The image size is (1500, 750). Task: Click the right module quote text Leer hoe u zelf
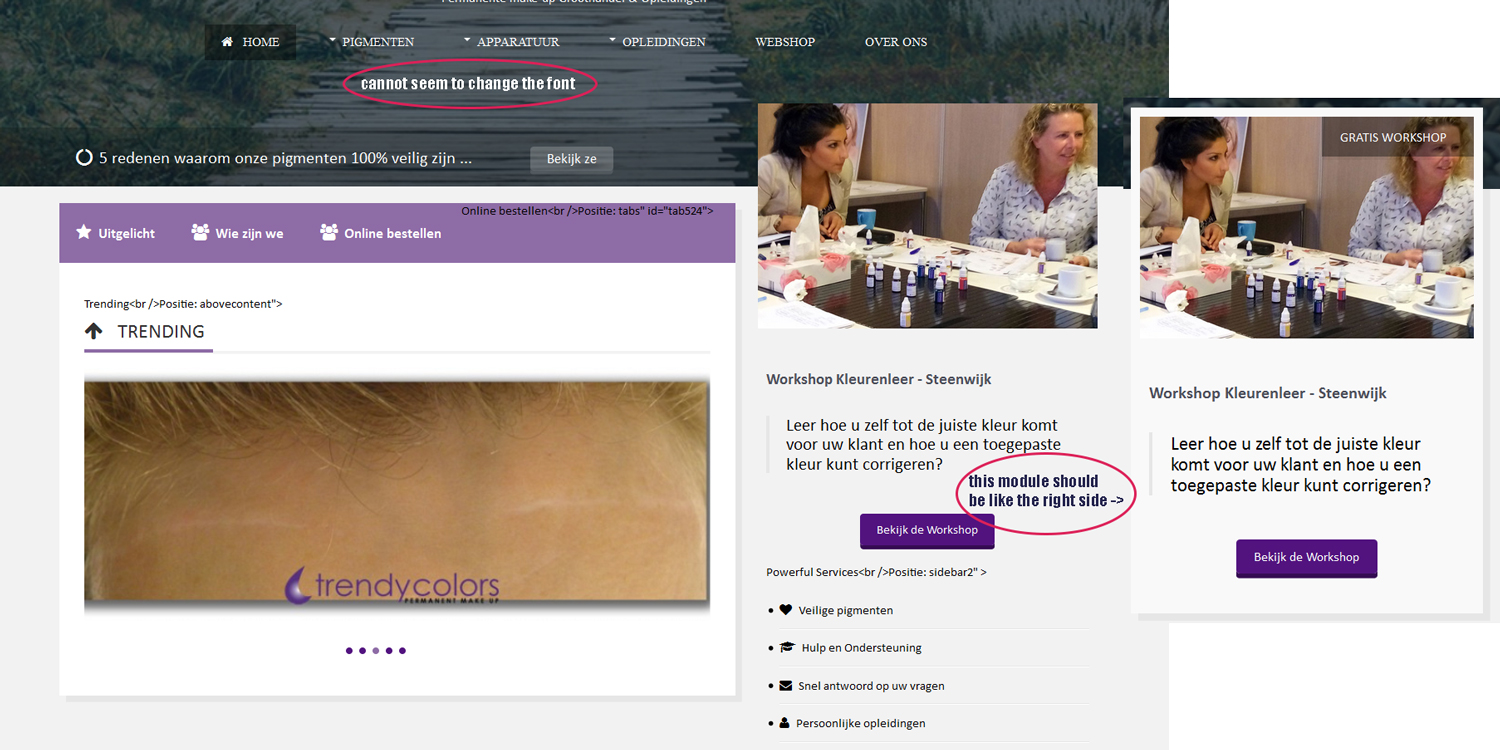click(x=1300, y=464)
